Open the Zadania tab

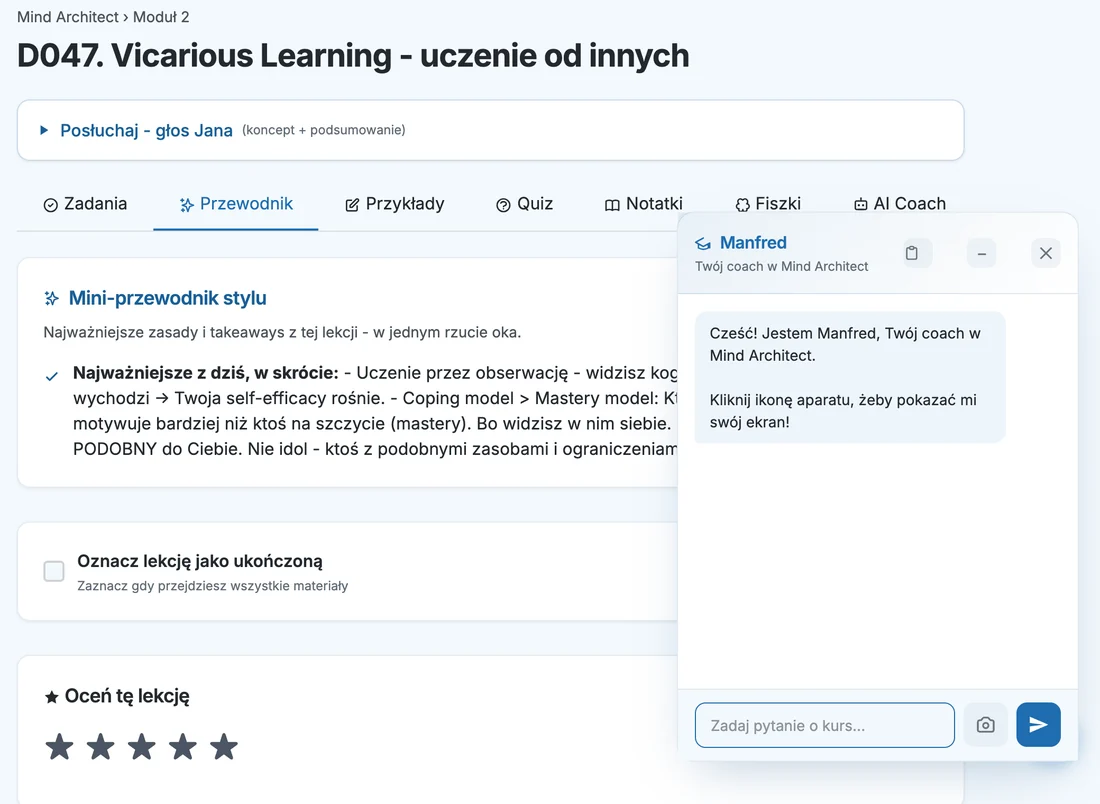coord(86,204)
